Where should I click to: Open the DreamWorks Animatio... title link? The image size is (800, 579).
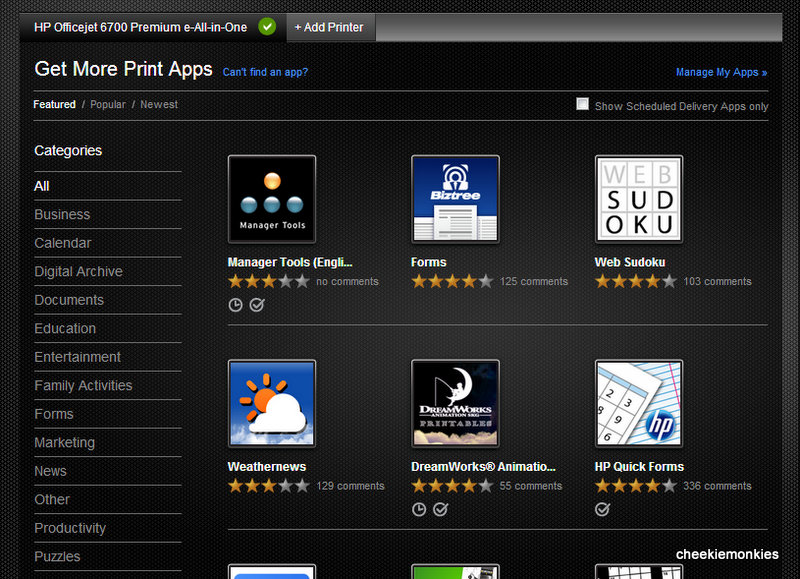(x=483, y=467)
